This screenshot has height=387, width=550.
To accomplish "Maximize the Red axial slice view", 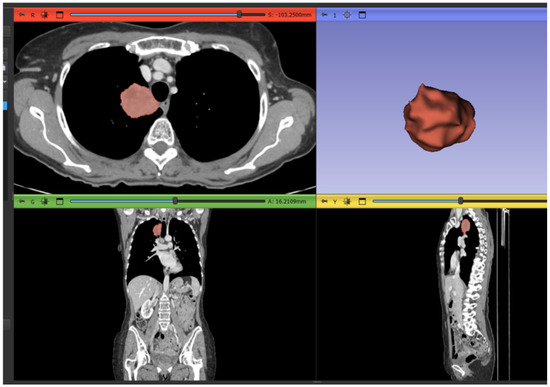I will tap(60, 15).
